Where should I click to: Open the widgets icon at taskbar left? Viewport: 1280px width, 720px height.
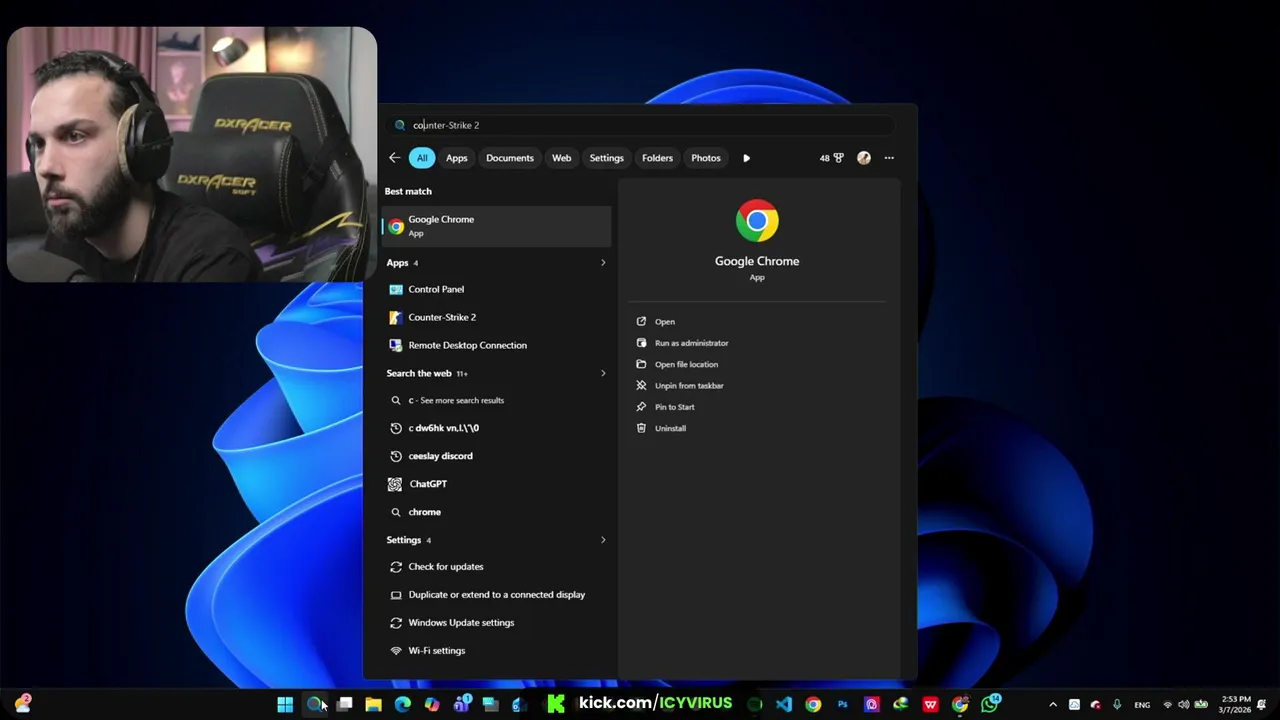22,704
